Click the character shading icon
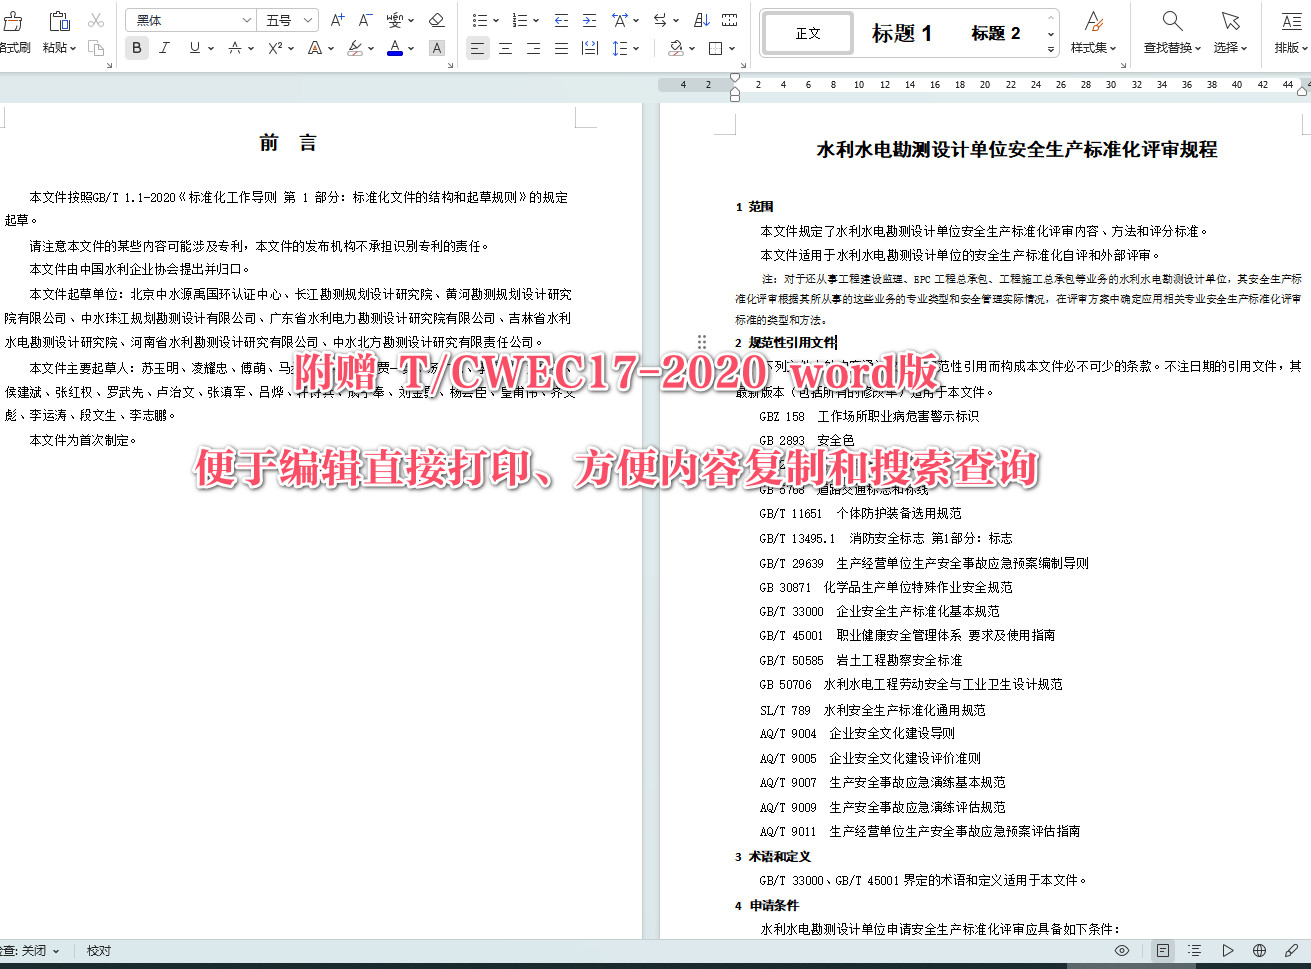The image size is (1311, 969). pyautogui.click(x=436, y=47)
